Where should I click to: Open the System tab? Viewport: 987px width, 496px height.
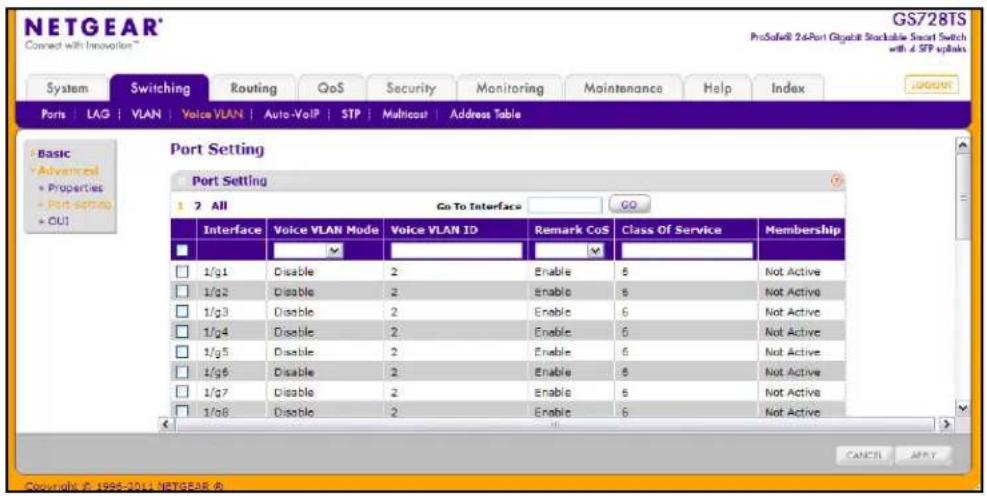pyautogui.click(x=67, y=89)
